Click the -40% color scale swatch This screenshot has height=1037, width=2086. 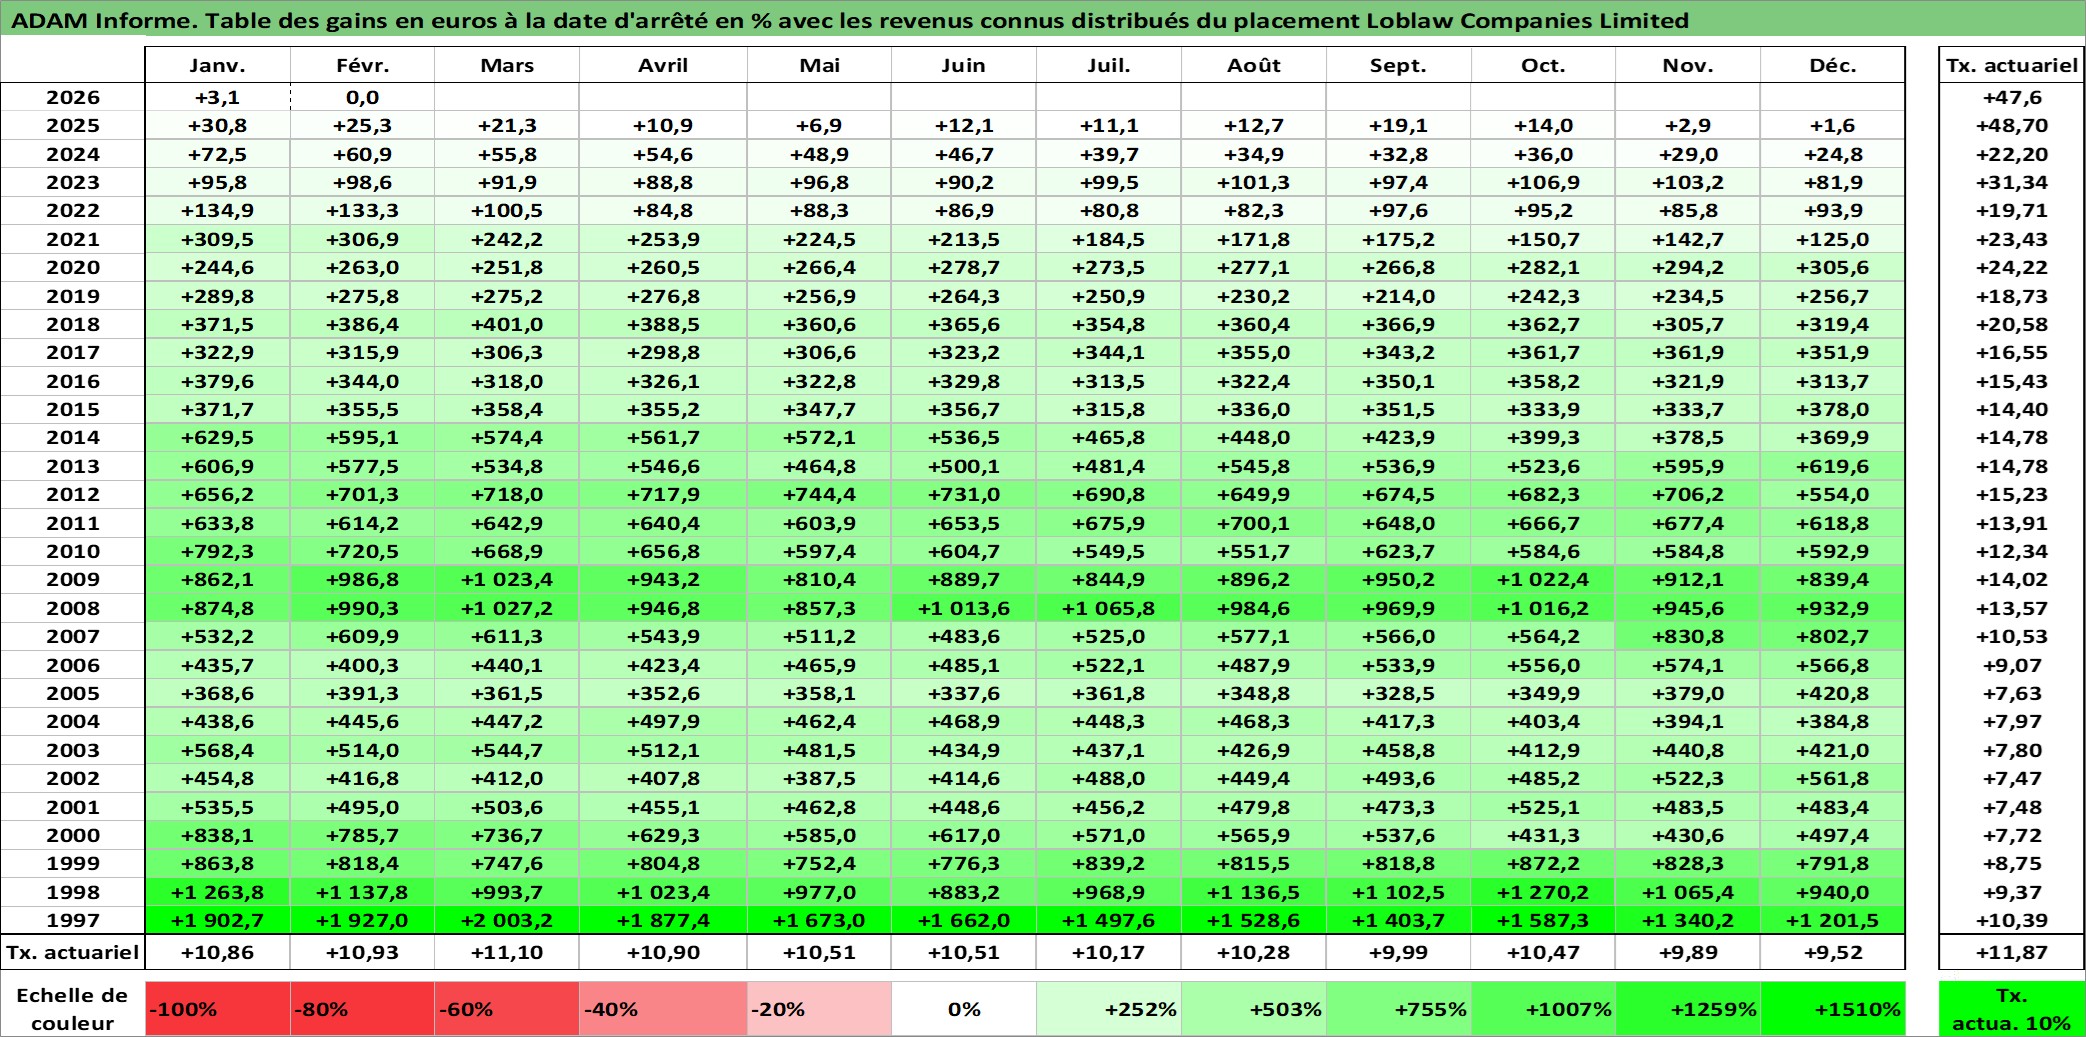click(663, 1009)
